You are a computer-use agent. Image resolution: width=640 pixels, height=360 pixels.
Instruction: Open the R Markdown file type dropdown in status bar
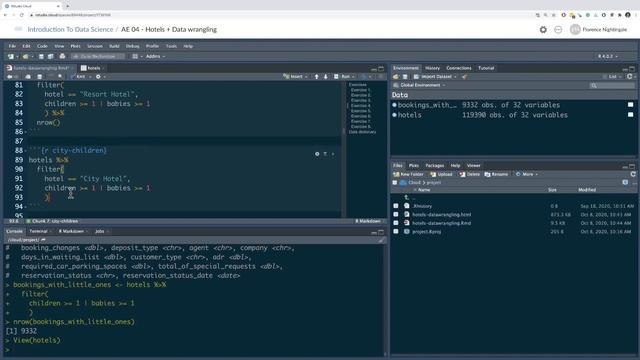click(x=369, y=221)
